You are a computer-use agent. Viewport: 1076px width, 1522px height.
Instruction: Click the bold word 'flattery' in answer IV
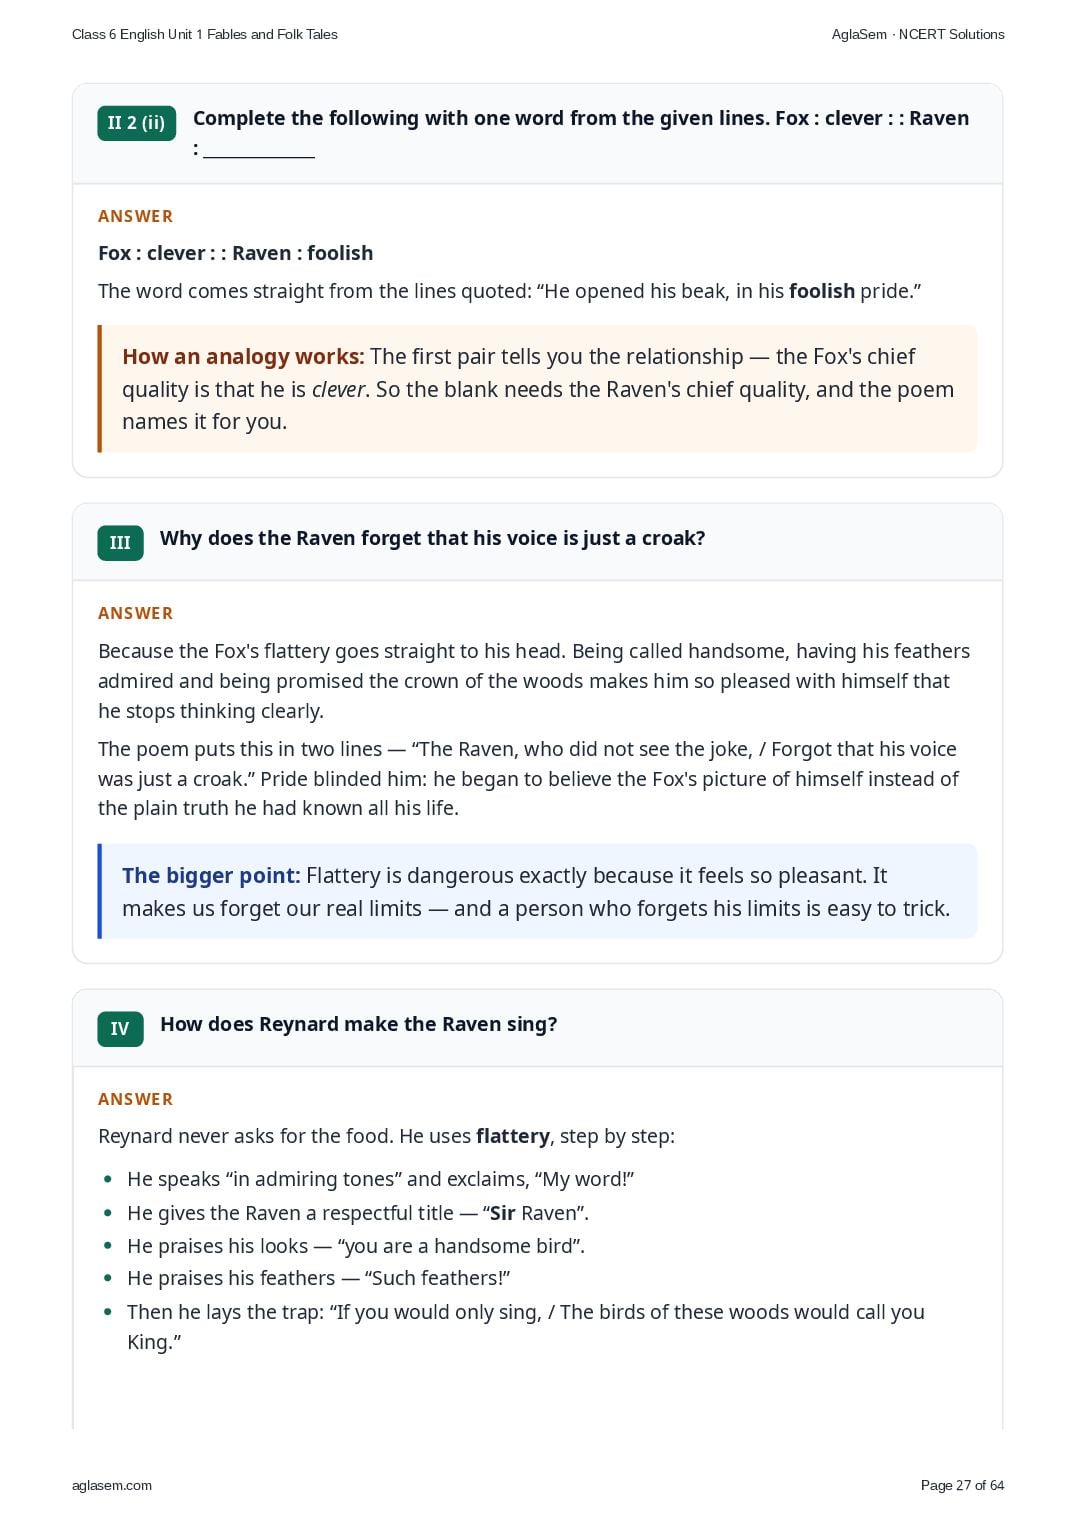pyautogui.click(x=513, y=1136)
